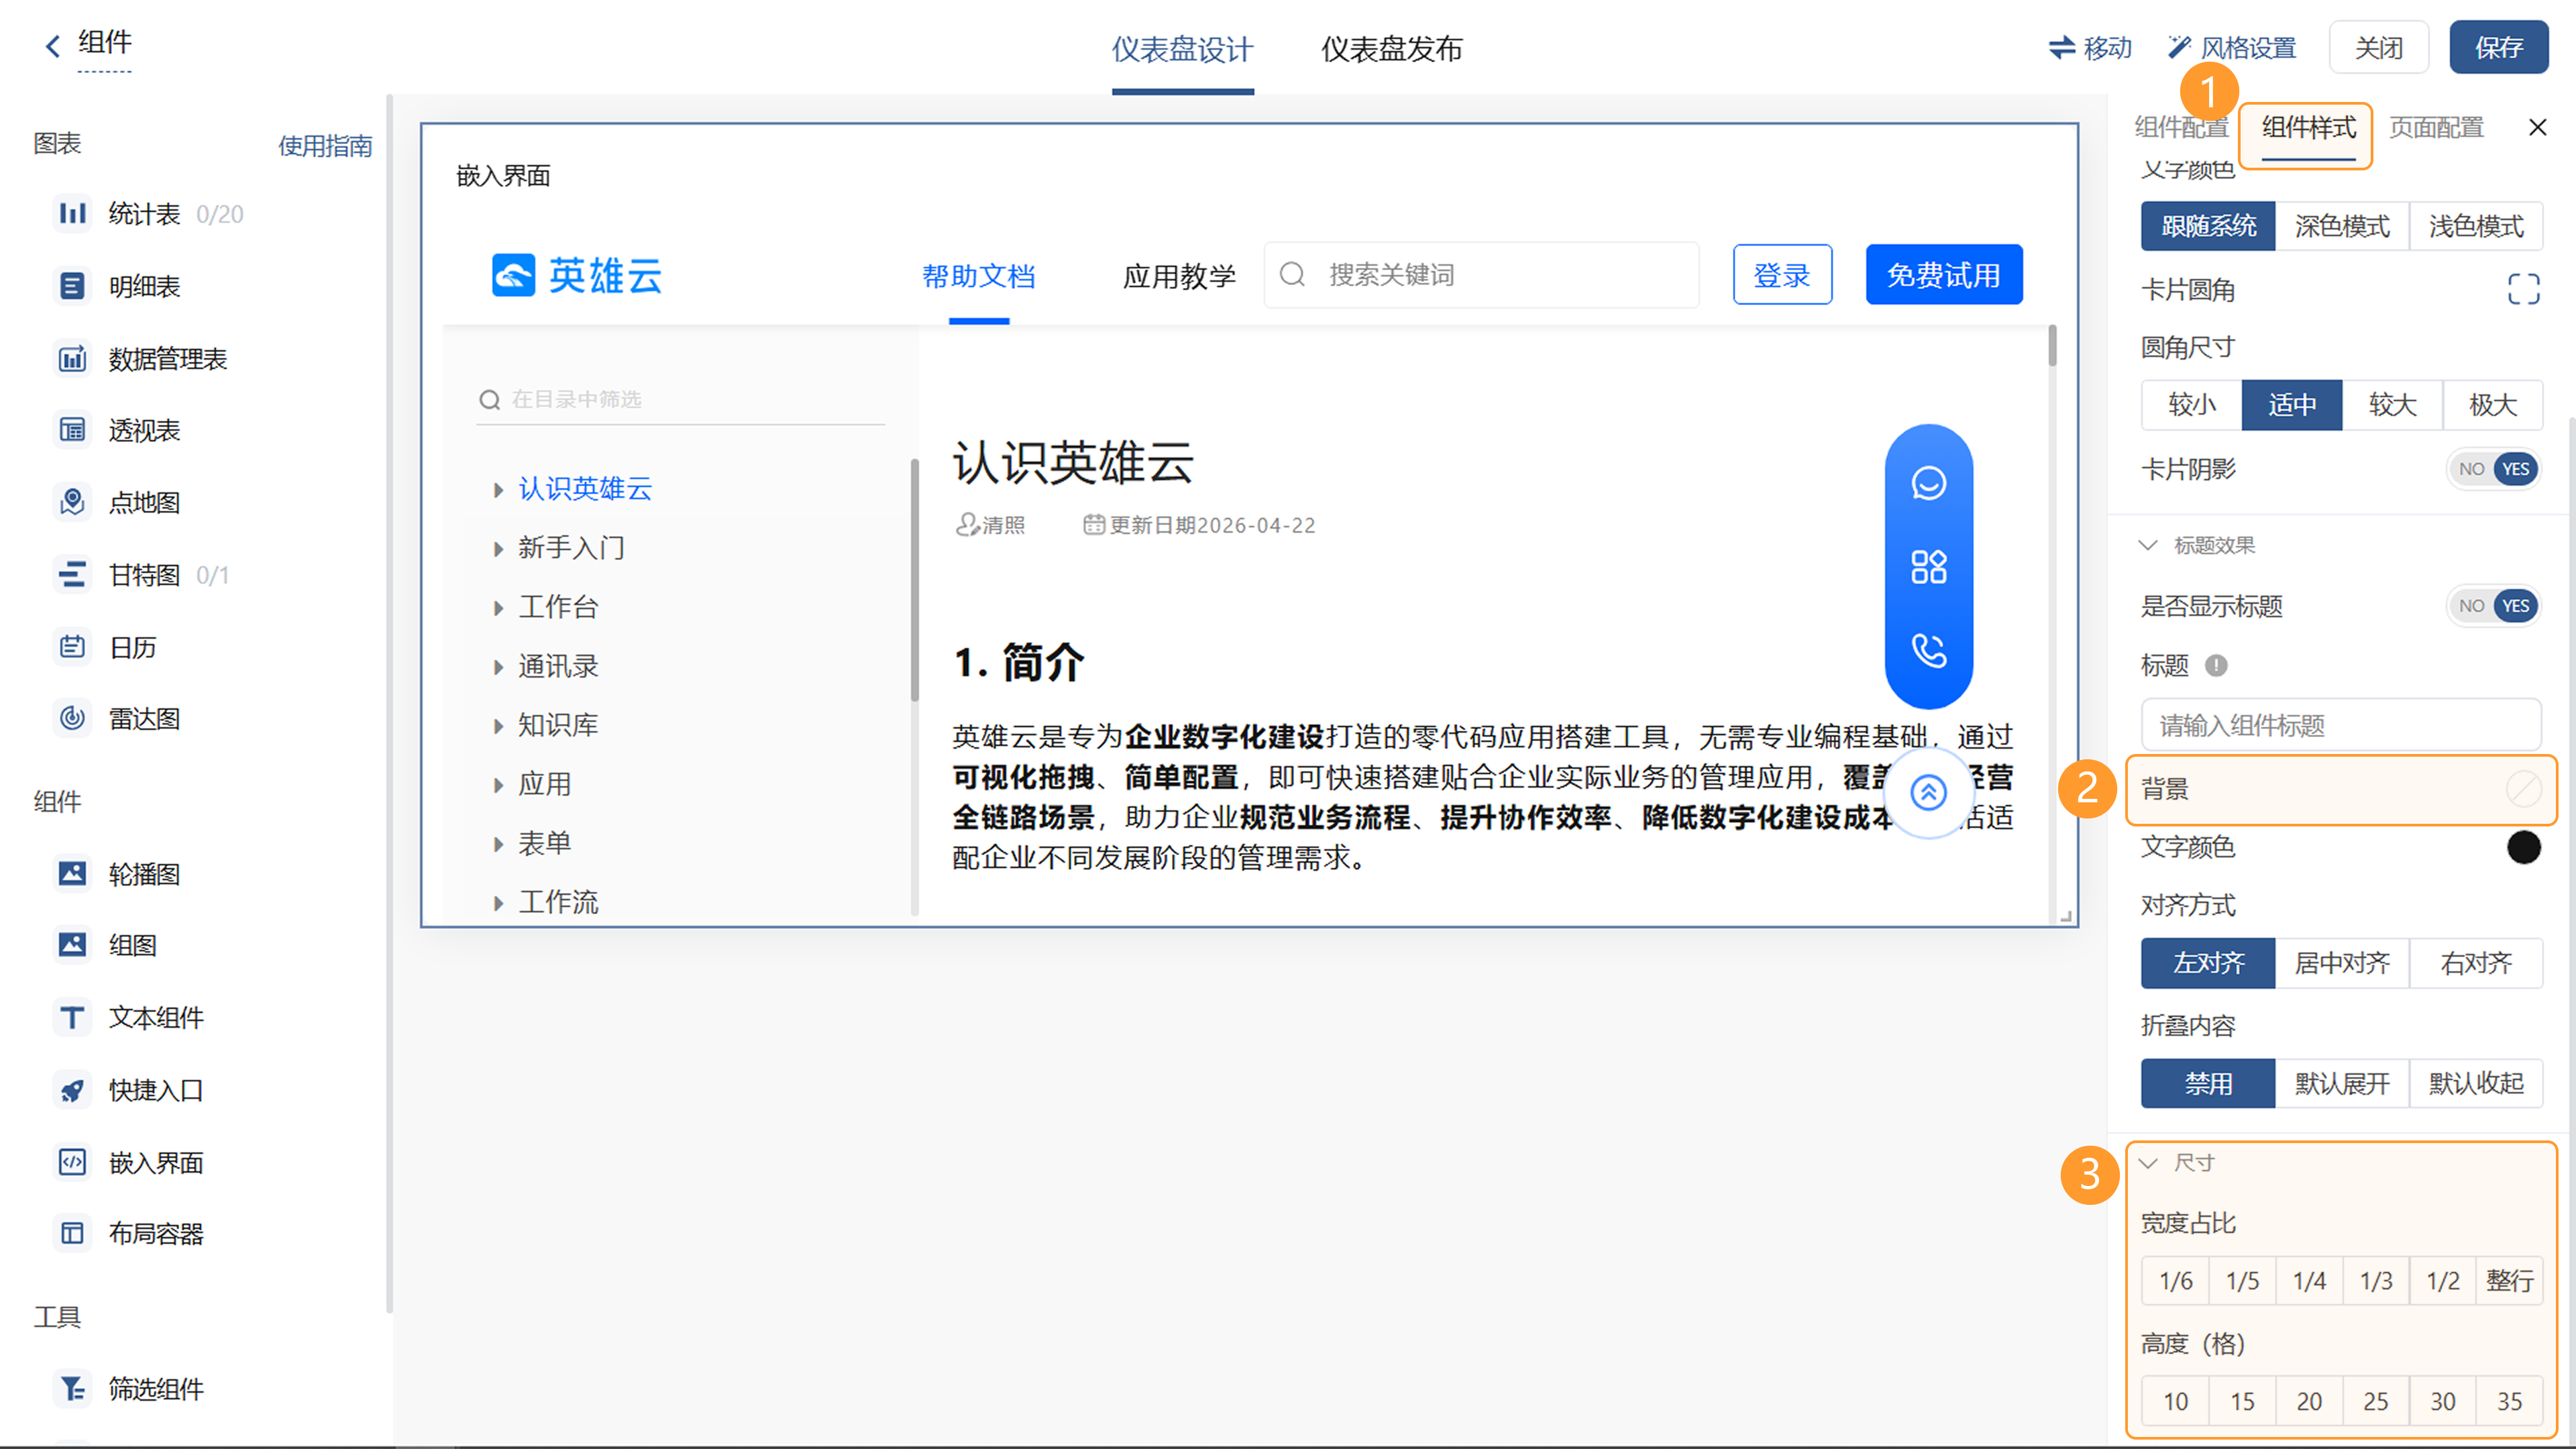The image size is (2576, 1449).
Task: Select the 透视表 icon
Action: pos(72,430)
